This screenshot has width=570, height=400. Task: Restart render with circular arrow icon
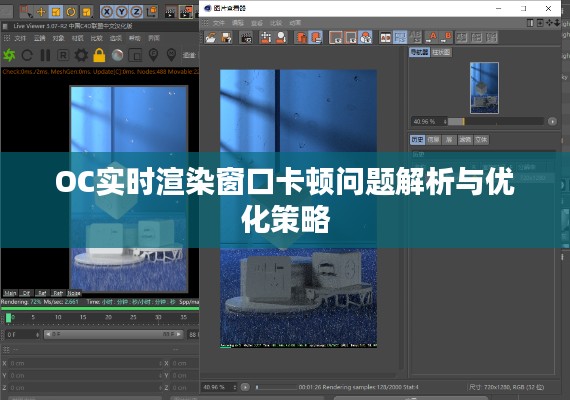click(27, 55)
